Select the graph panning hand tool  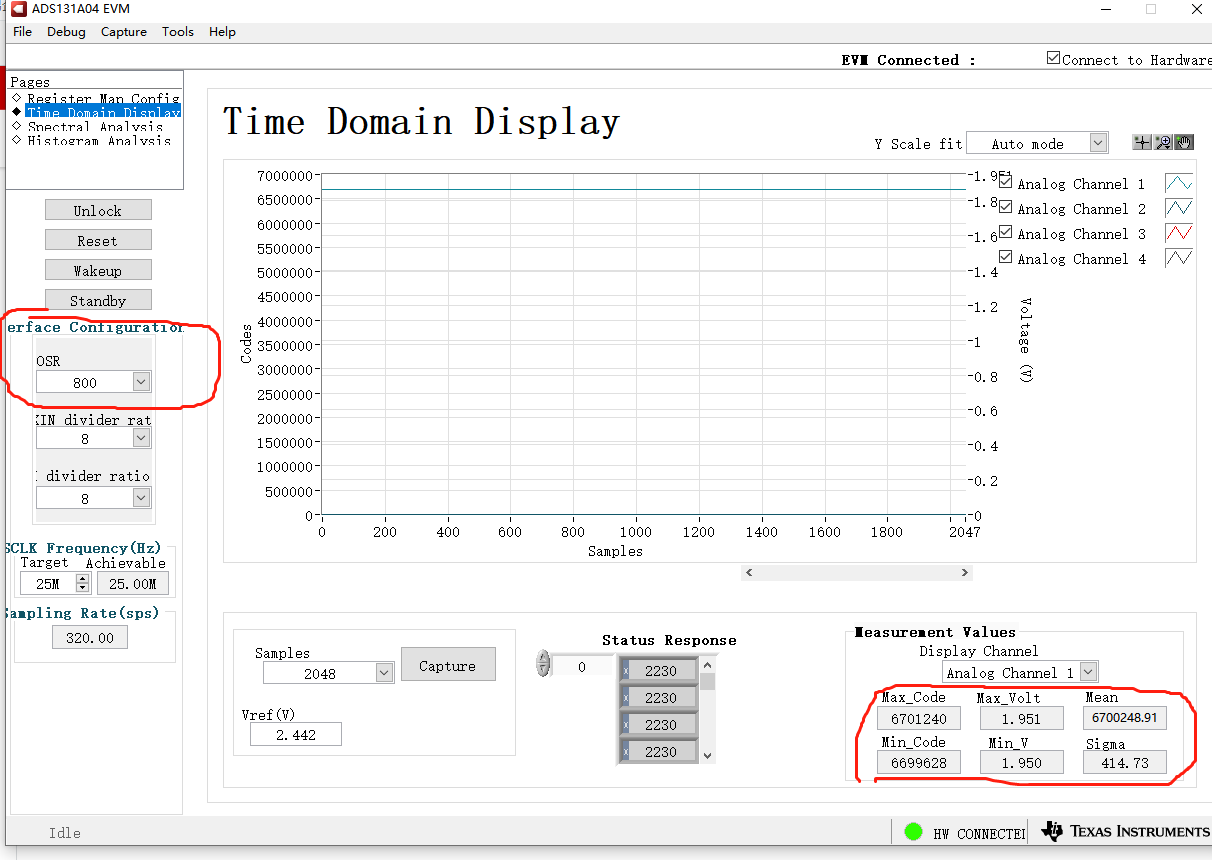(x=1184, y=143)
